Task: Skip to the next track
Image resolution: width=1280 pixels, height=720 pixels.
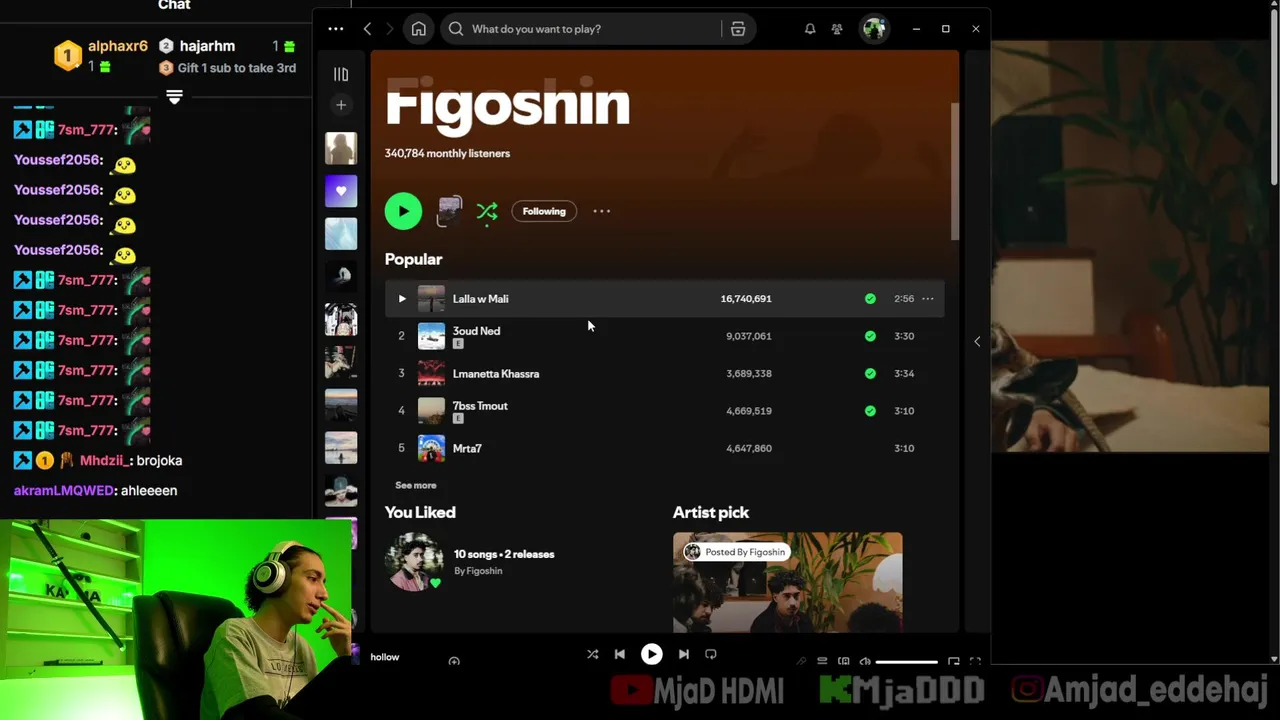Action: point(683,654)
